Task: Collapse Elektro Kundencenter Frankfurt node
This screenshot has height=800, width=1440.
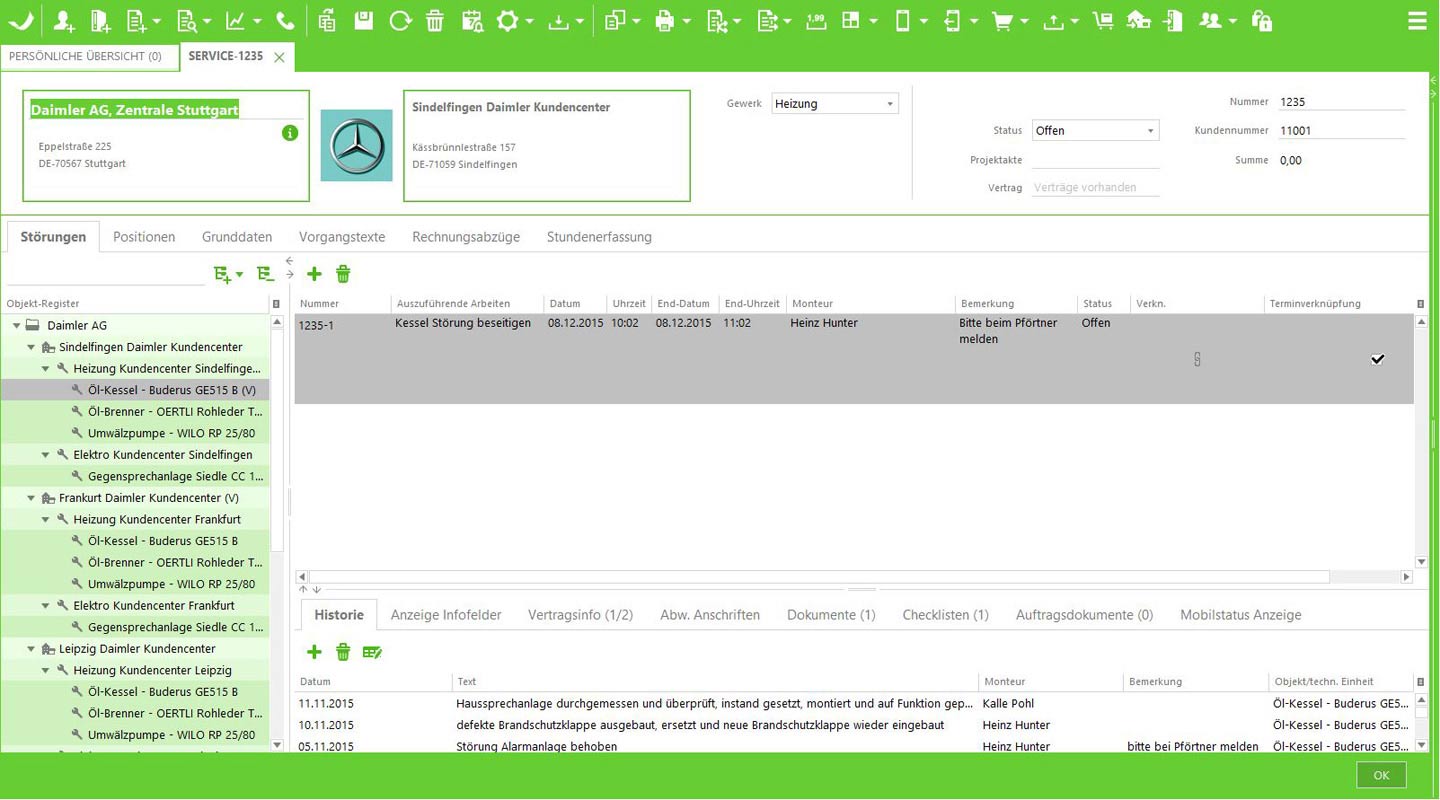Action: coord(45,606)
